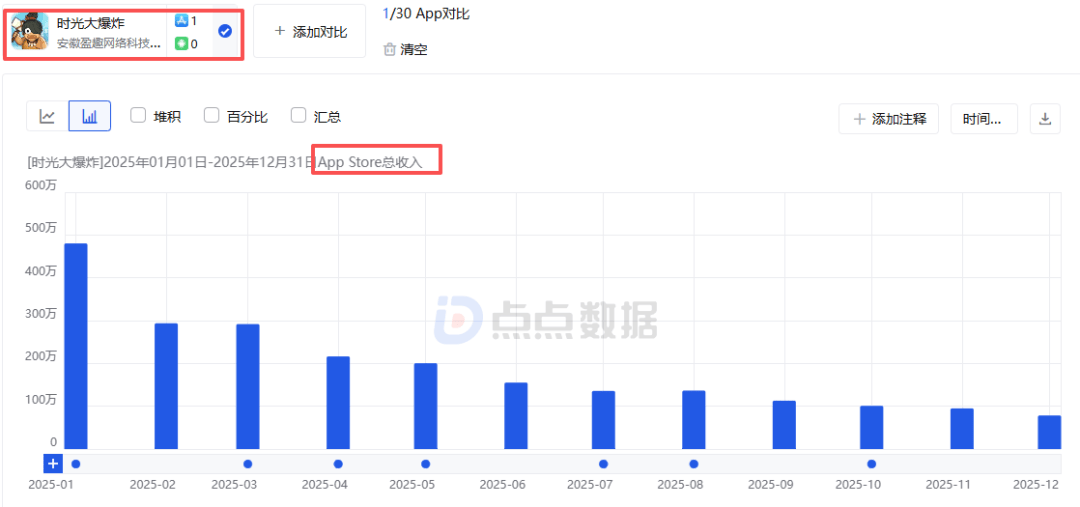
Task: Click the 2025-12 revenue bar
Action: [x=1049, y=432]
